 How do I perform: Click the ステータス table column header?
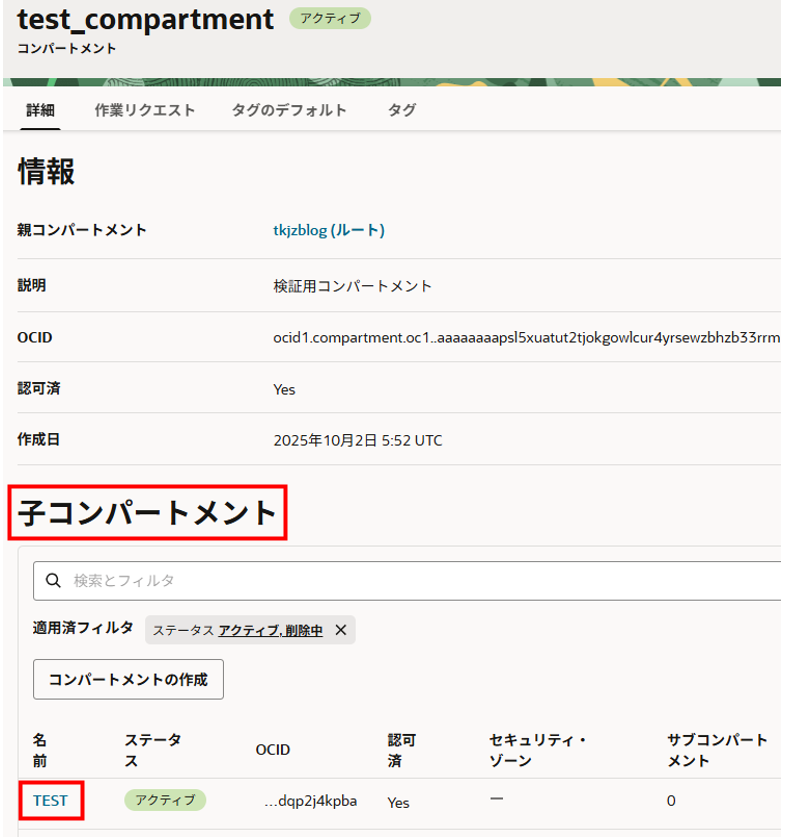click(x=153, y=749)
